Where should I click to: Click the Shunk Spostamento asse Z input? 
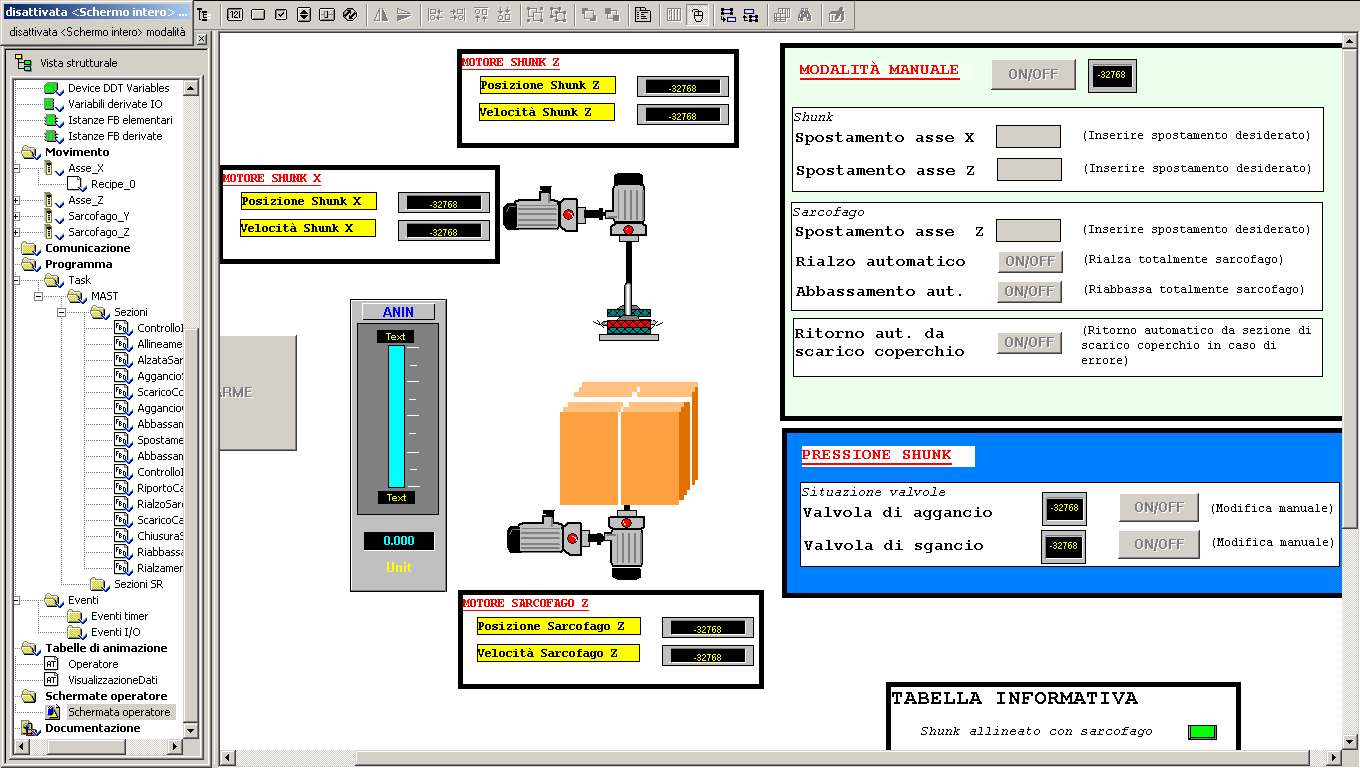coord(1029,169)
